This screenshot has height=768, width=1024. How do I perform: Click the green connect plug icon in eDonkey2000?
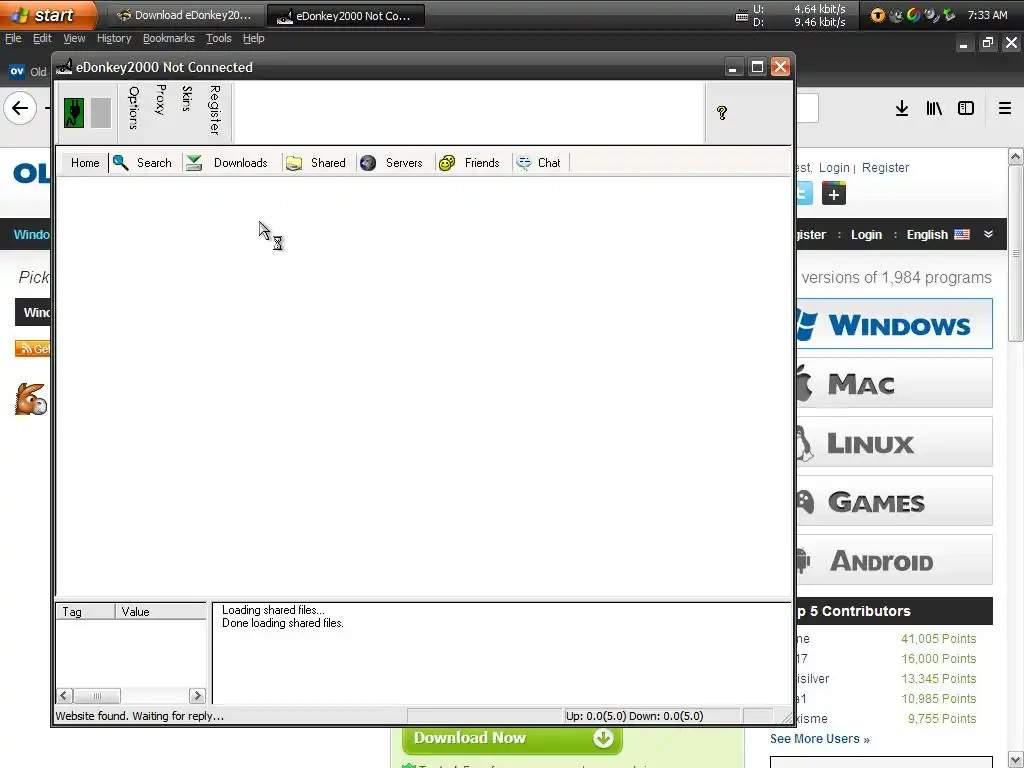pyautogui.click(x=74, y=112)
